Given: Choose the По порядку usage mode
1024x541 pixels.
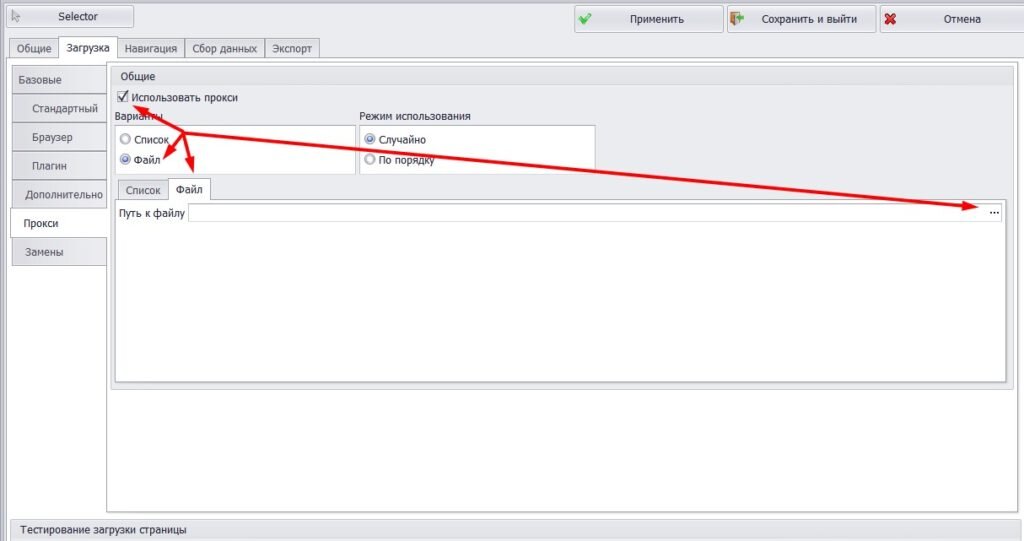Looking at the screenshot, I should pos(370,159).
